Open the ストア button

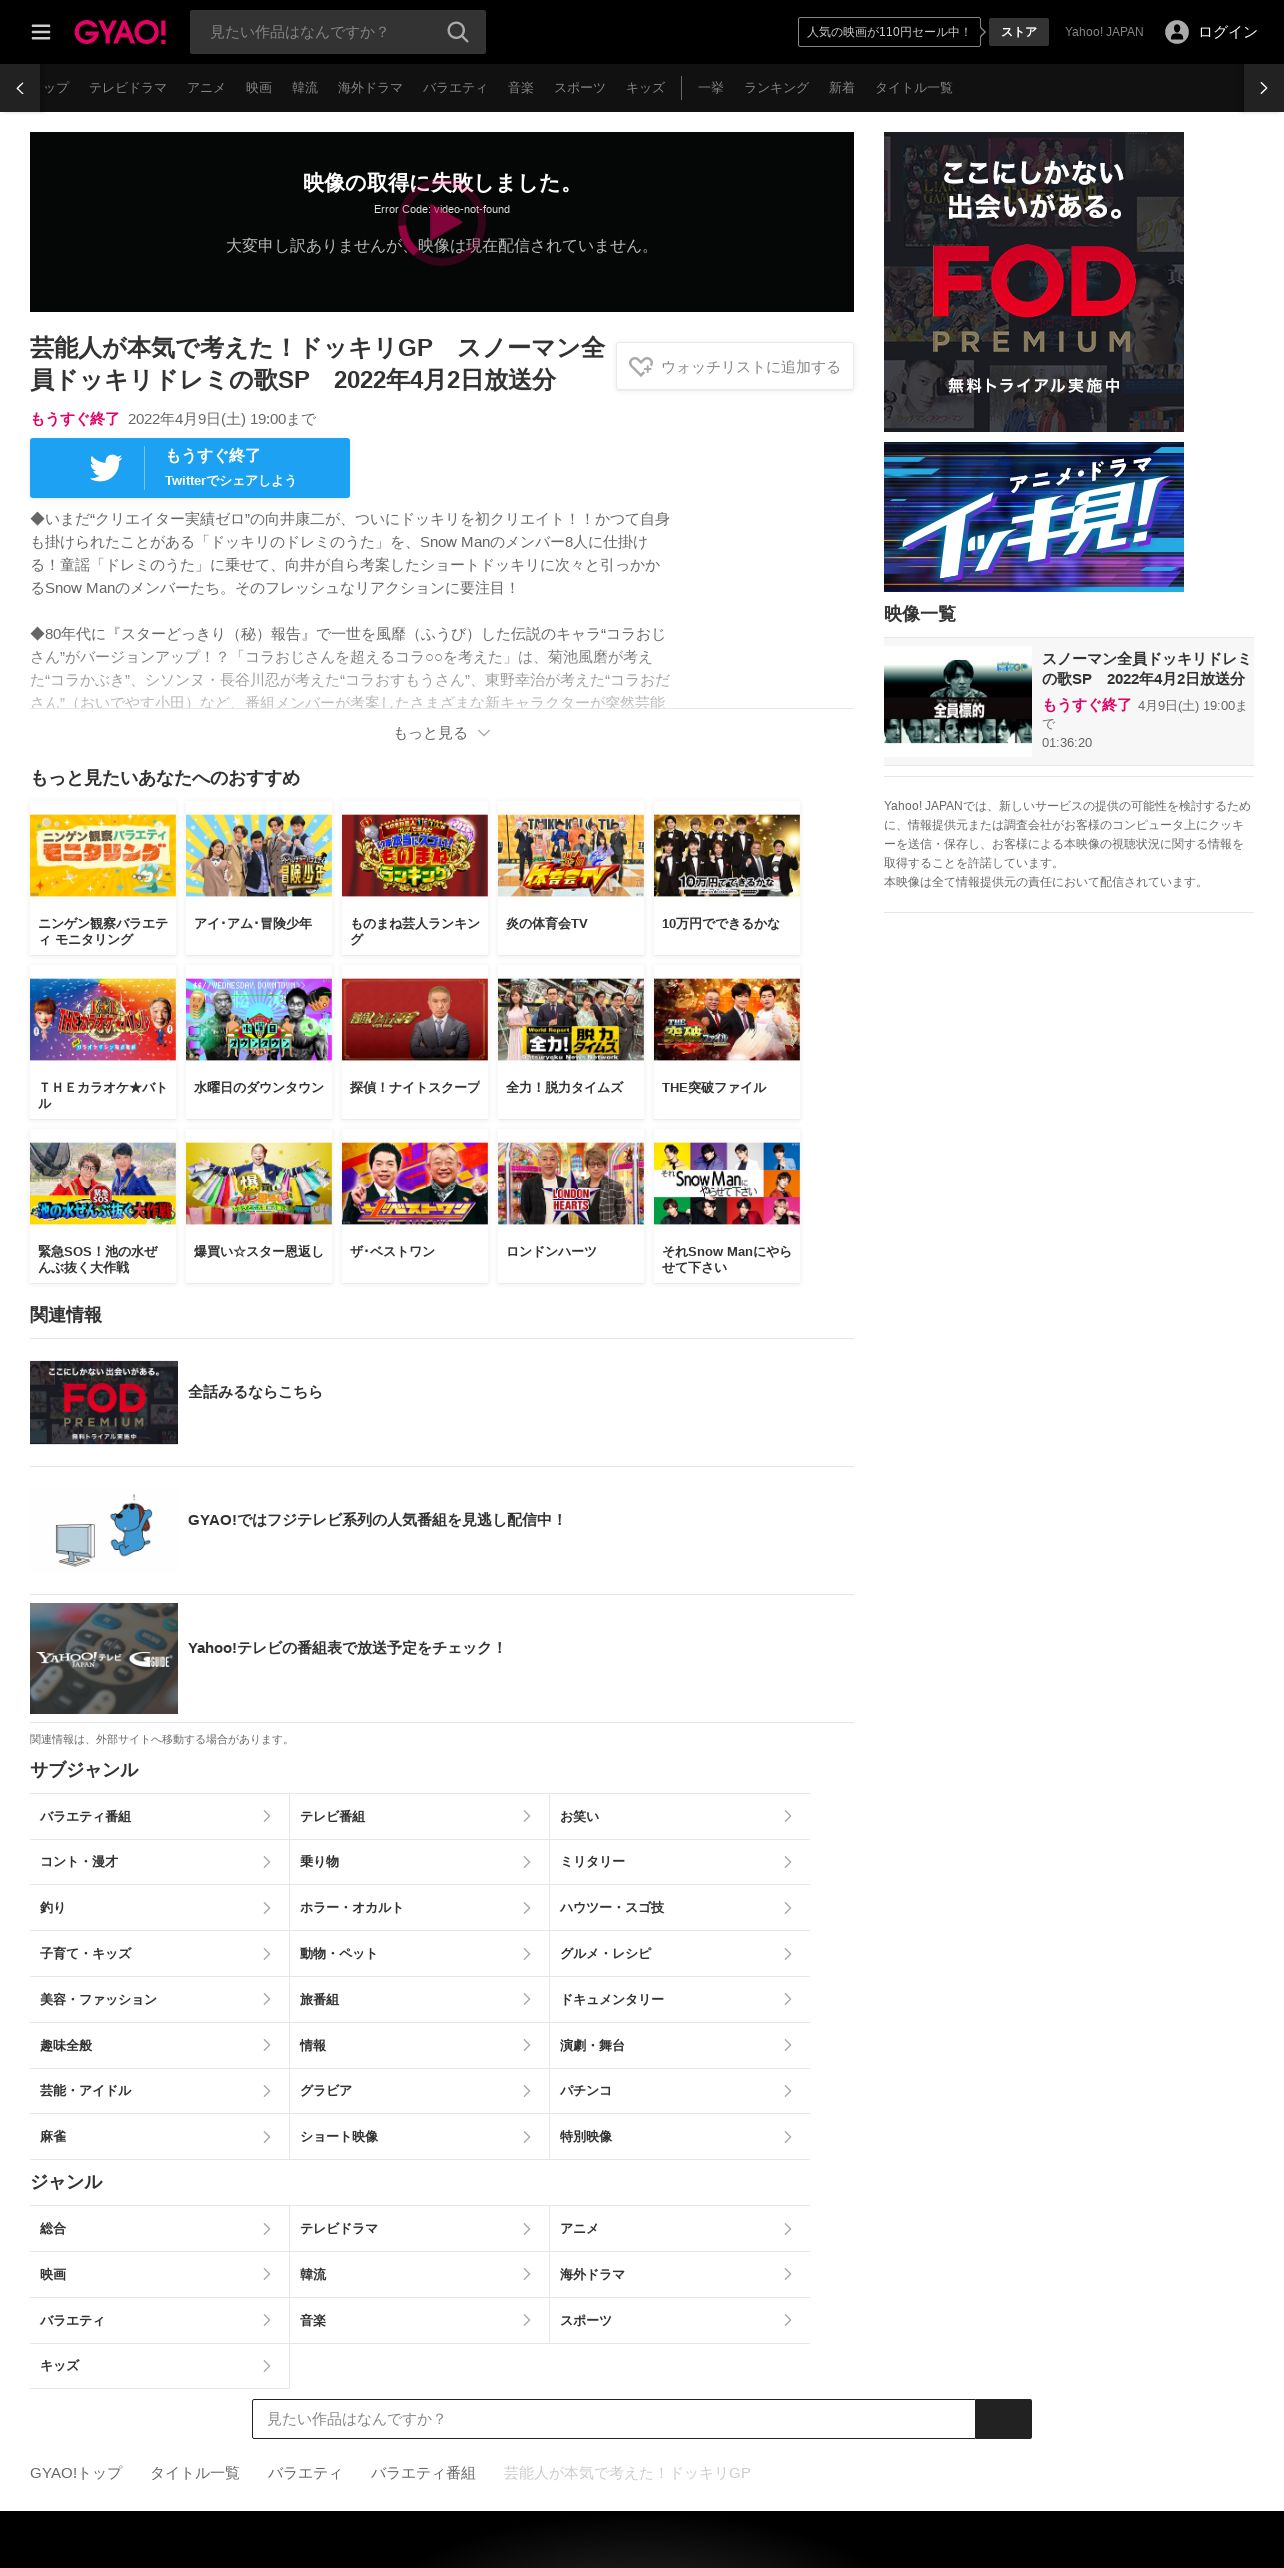pos(1019,32)
